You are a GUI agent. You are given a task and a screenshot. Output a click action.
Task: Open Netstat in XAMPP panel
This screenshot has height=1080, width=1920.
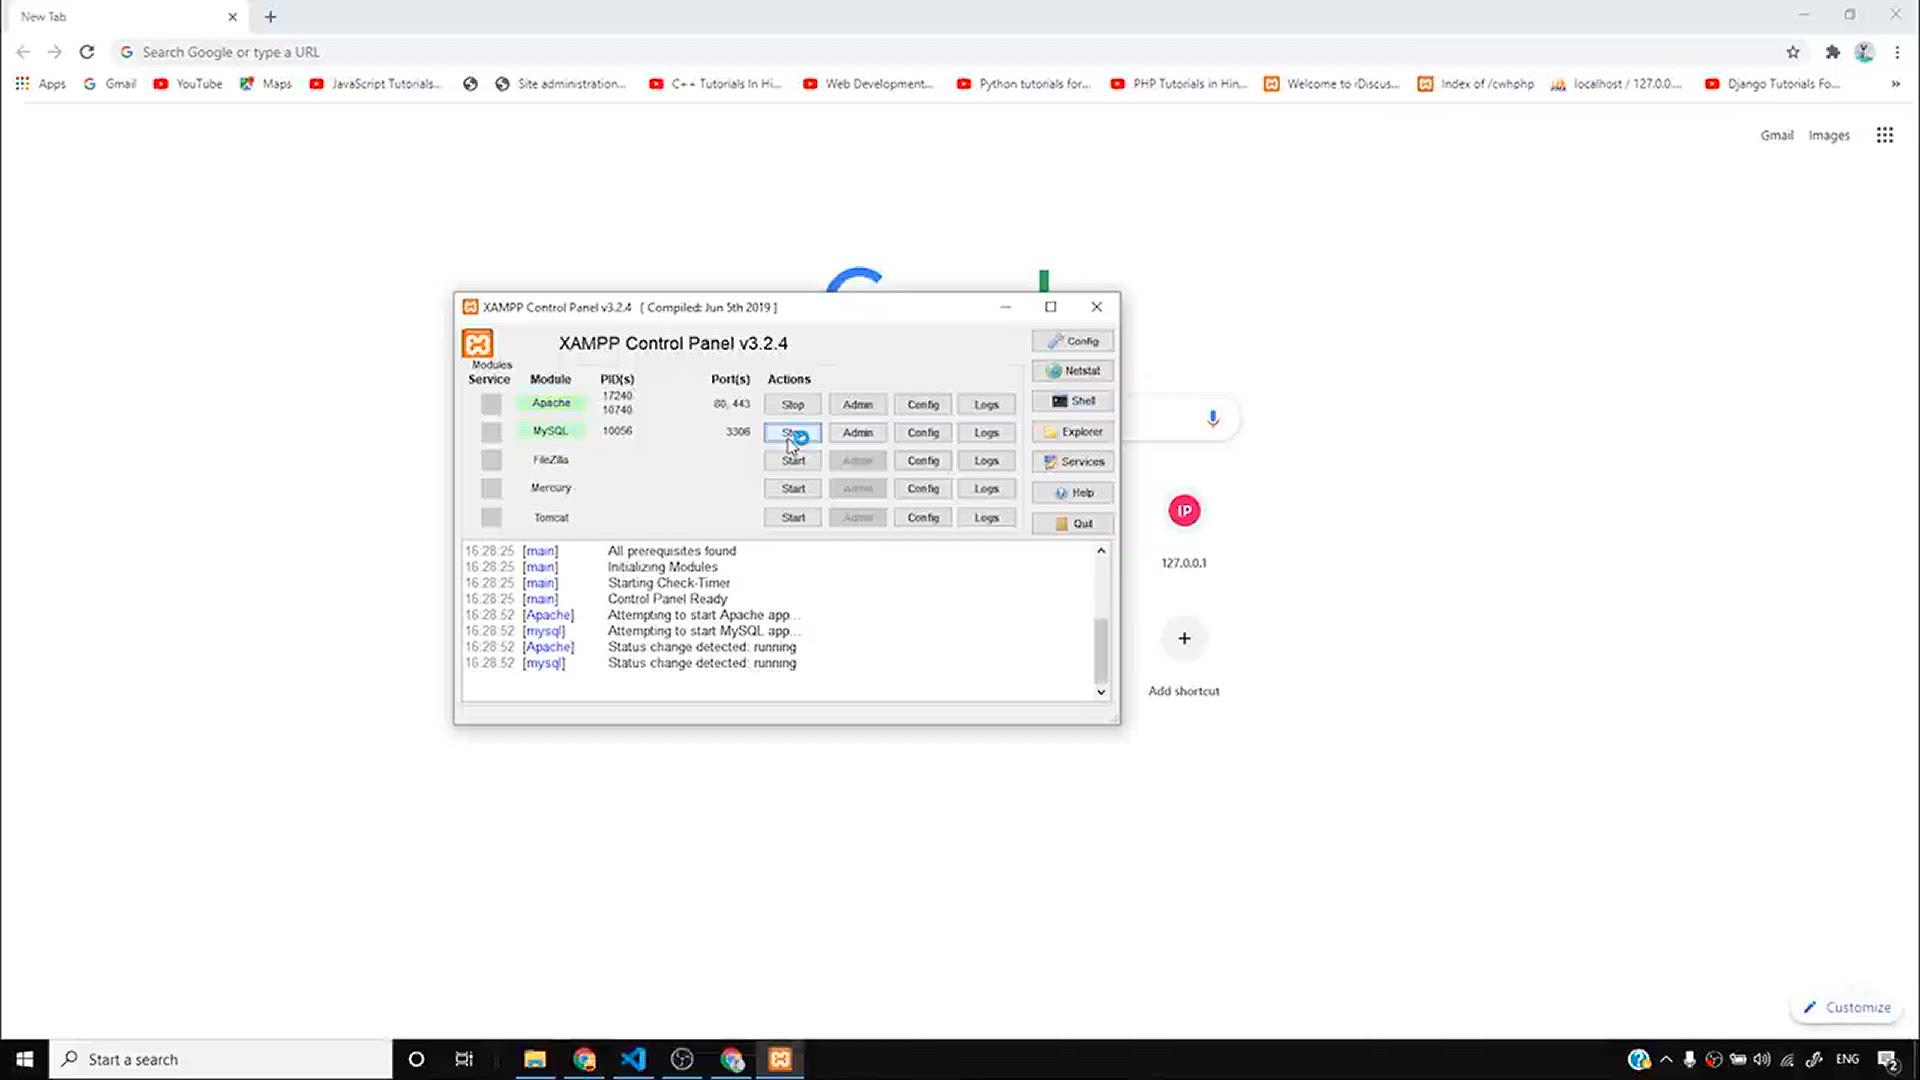click(1073, 371)
